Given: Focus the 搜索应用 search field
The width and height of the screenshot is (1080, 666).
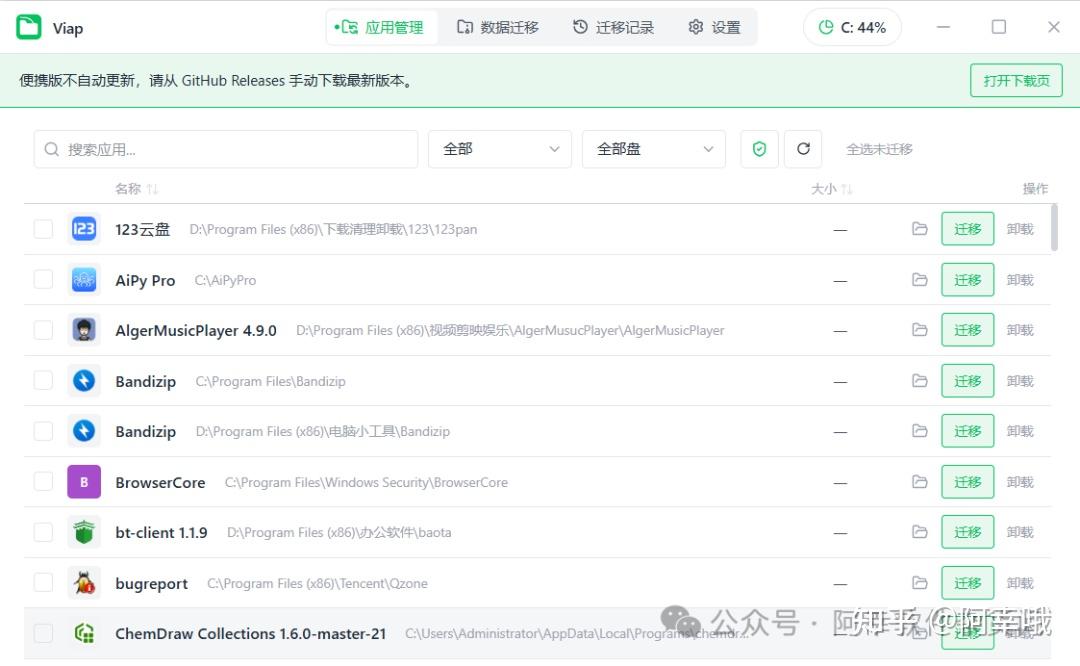Looking at the screenshot, I should coord(226,149).
